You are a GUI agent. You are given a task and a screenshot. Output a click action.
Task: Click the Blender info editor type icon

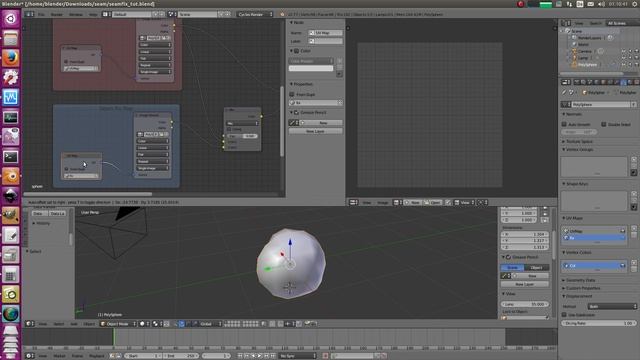coord(29,14)
